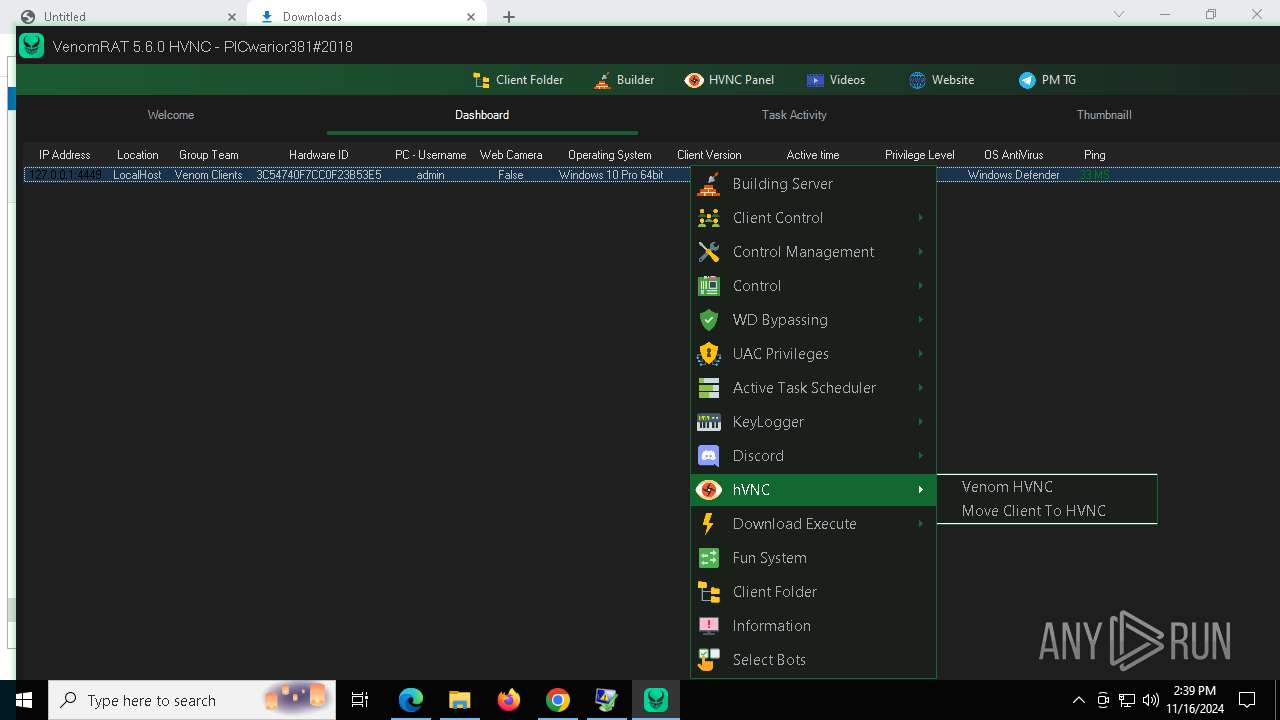Choose Move Client To HVNC
1280x720 pixels.
[x=1047, y=511]
